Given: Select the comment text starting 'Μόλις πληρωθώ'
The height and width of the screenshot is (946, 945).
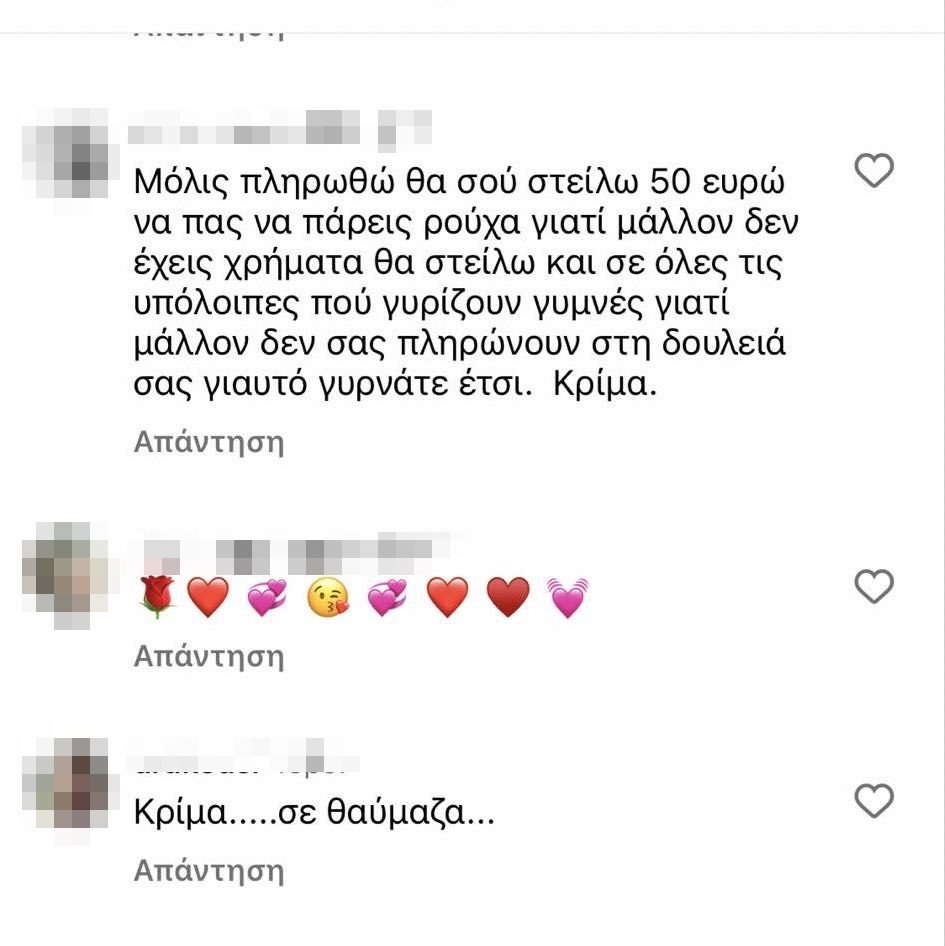Looking at the screenshot, I should coord(466,282).
